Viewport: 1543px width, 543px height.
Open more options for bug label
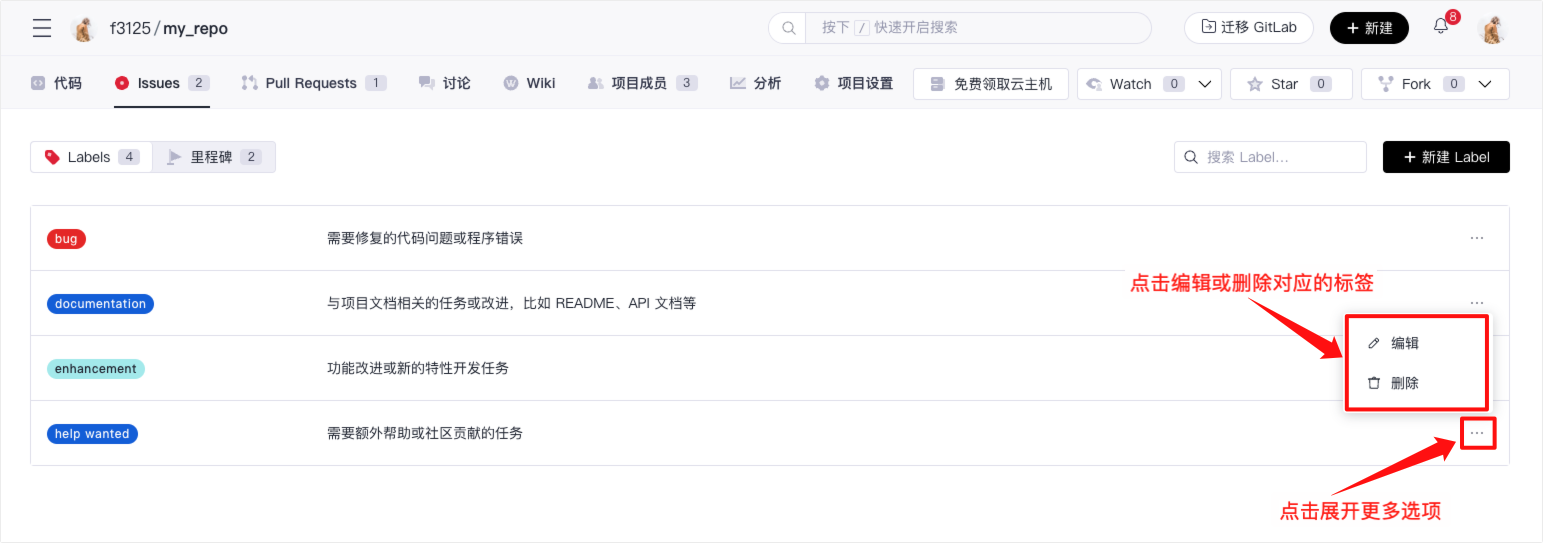[1477, 238]
